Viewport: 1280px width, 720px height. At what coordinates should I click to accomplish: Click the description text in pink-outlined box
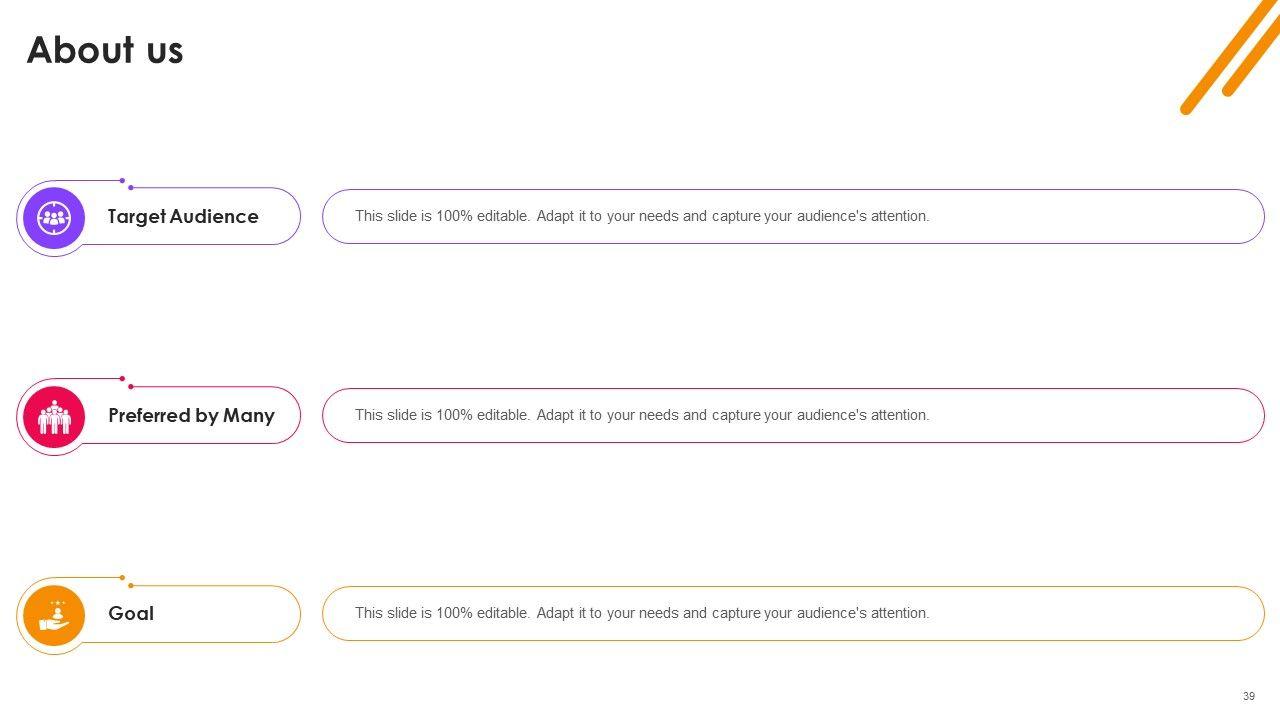click(x=642, y=415)
